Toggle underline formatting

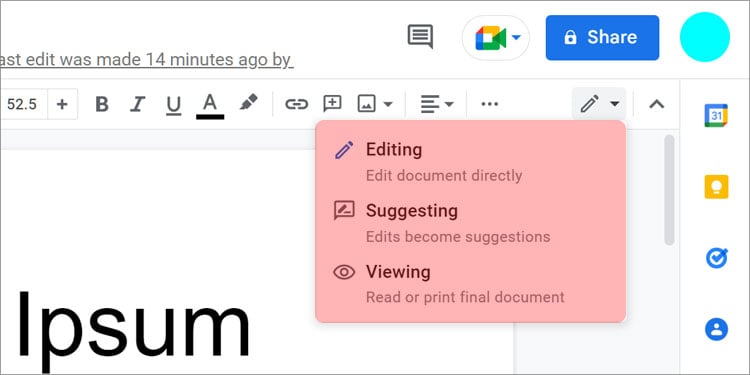173,105
